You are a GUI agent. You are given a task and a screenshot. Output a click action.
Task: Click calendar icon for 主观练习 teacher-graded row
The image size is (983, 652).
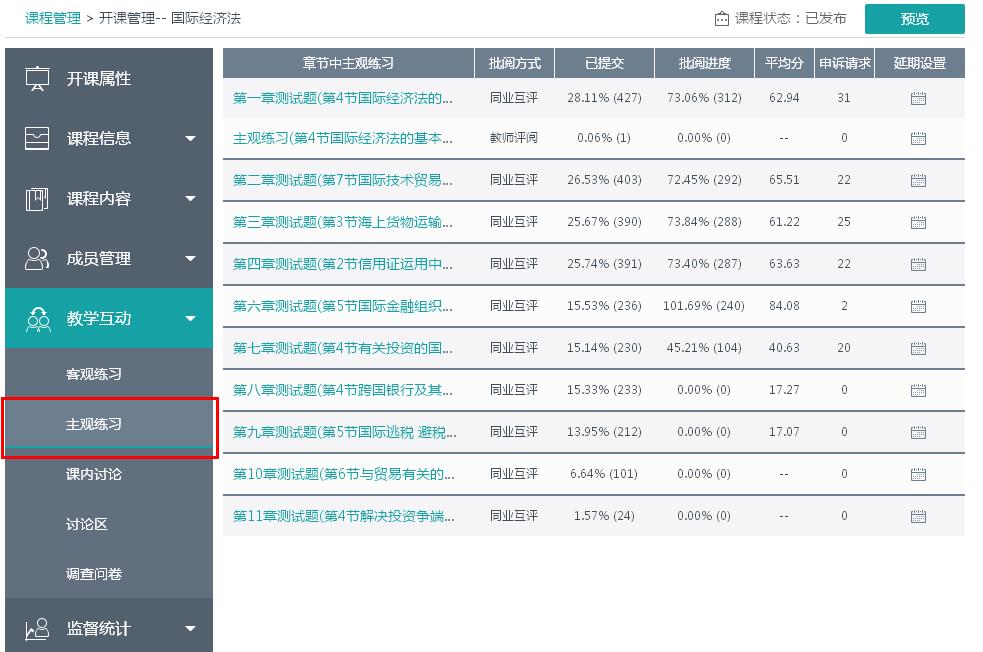coord(918,139)
